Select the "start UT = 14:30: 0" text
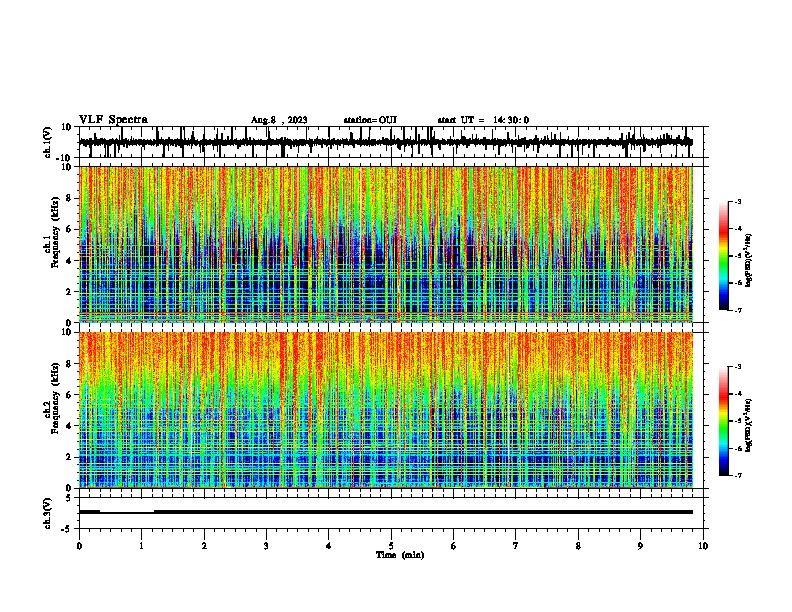The height and width of the screenshot is (612, 792). 483,120
